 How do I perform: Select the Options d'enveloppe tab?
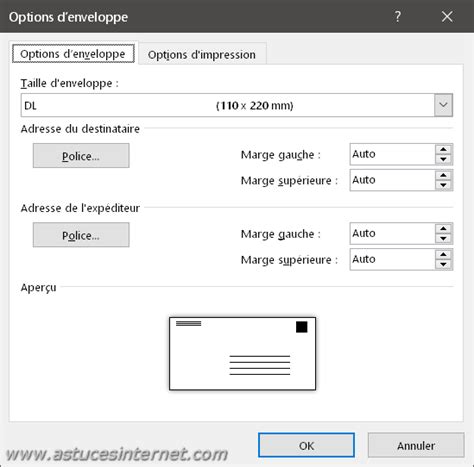tap(73, 54)
